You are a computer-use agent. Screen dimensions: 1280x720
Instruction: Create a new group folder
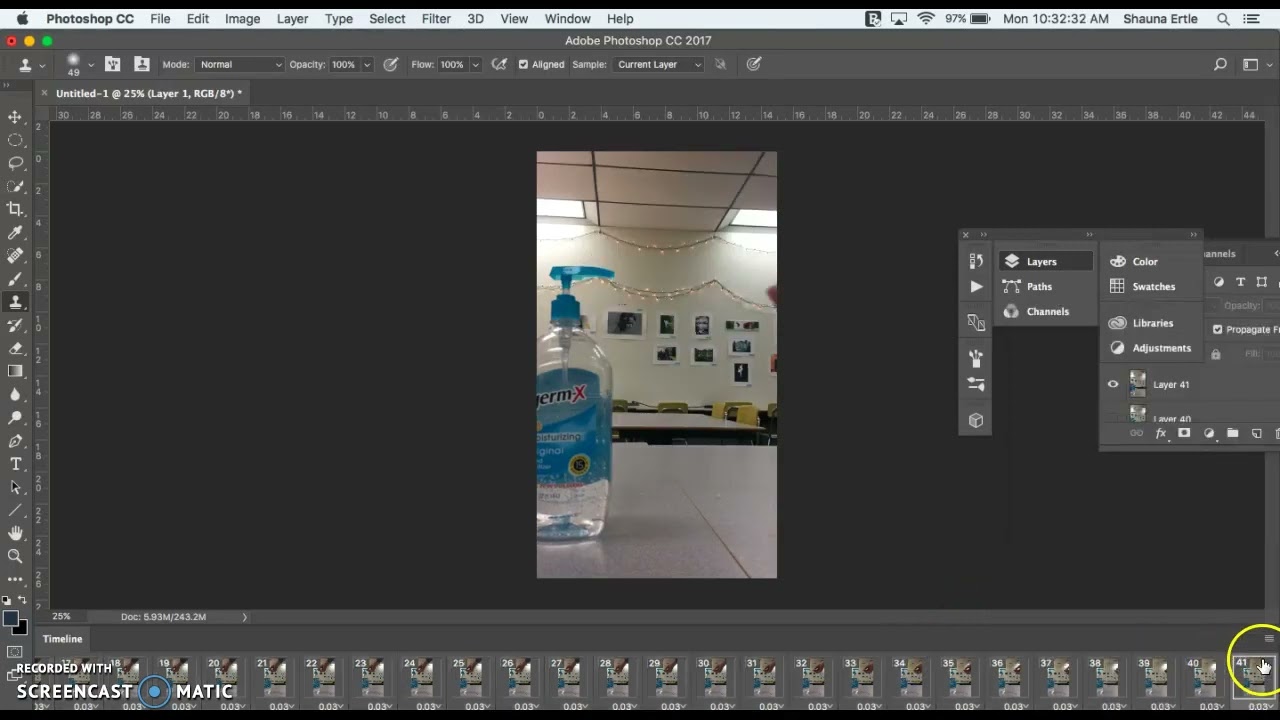click(x=1233, y=433)
